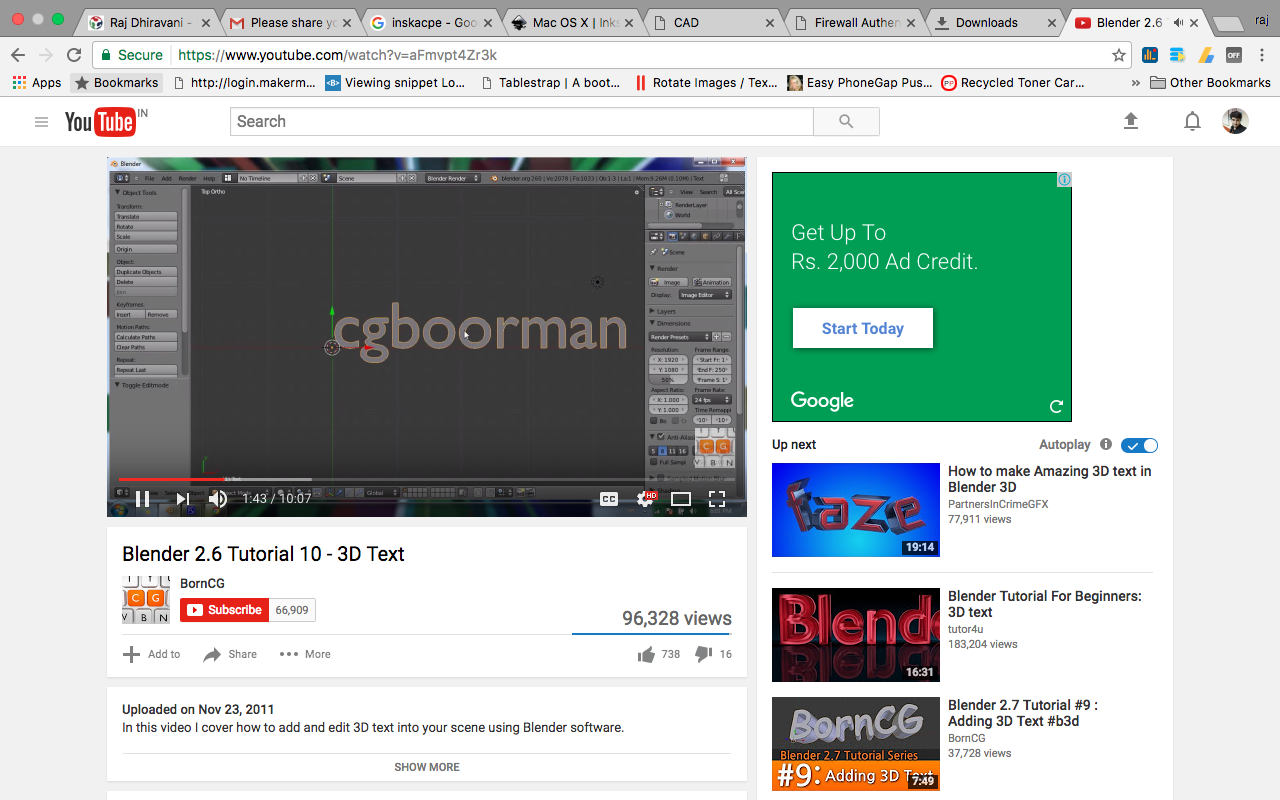Click the extension labeled OFF in the toolbar
The image size is (1280, 800).
[1234, 55]
